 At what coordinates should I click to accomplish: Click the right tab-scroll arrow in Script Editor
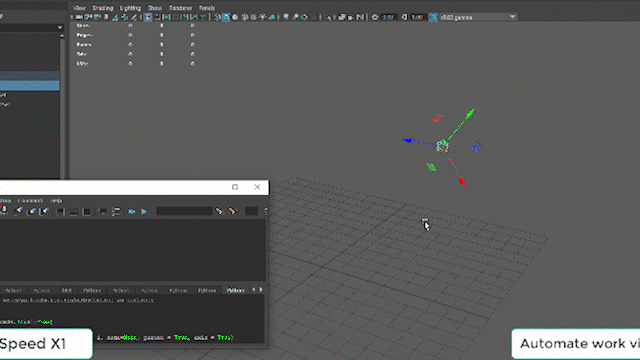pyautogui.click(x=261, y=290)
